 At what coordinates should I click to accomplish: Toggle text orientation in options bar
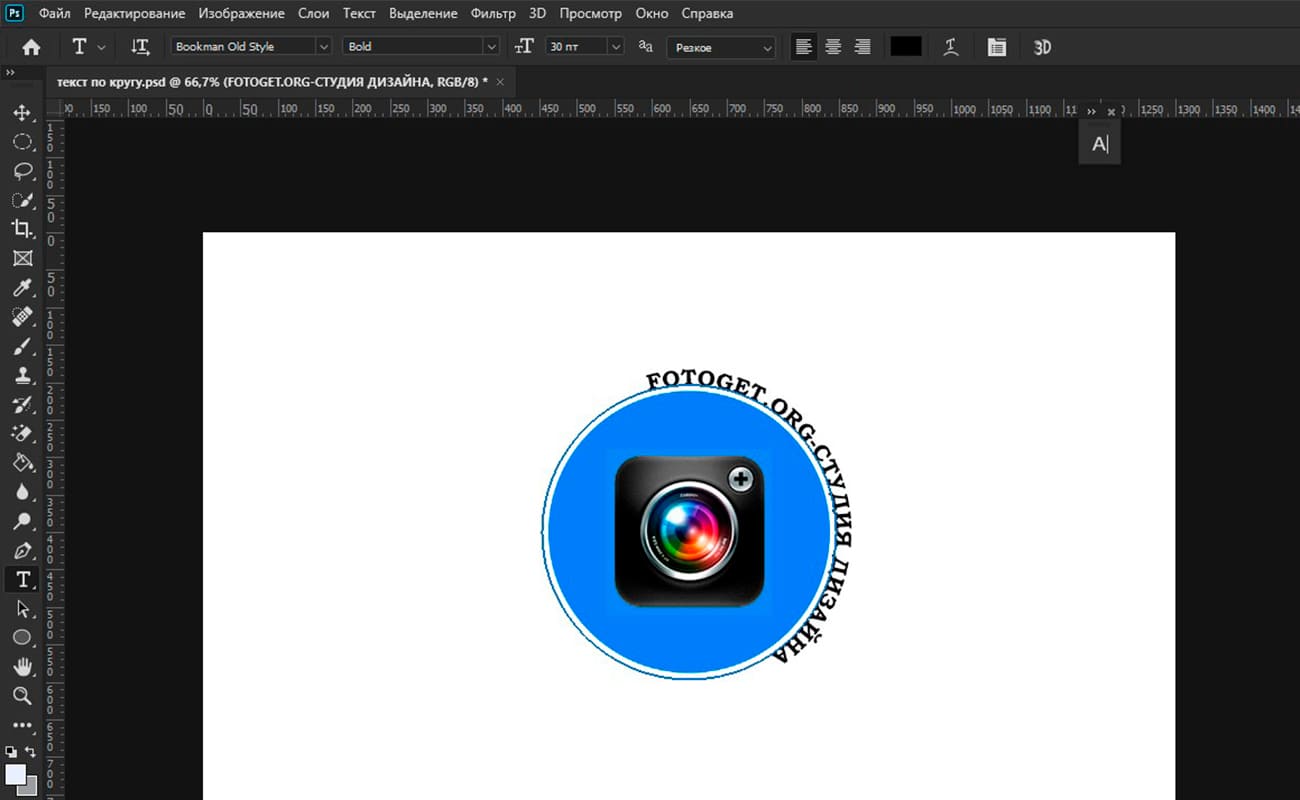(140, 47)
